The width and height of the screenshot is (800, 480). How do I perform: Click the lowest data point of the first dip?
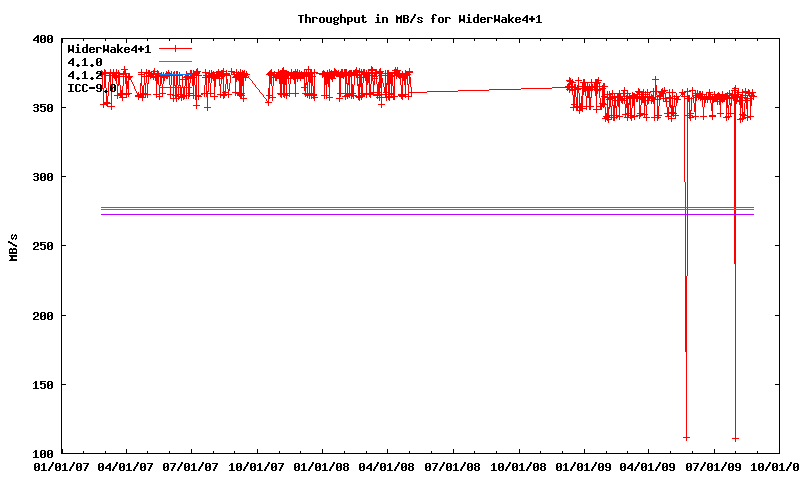[x=686, y=437]
